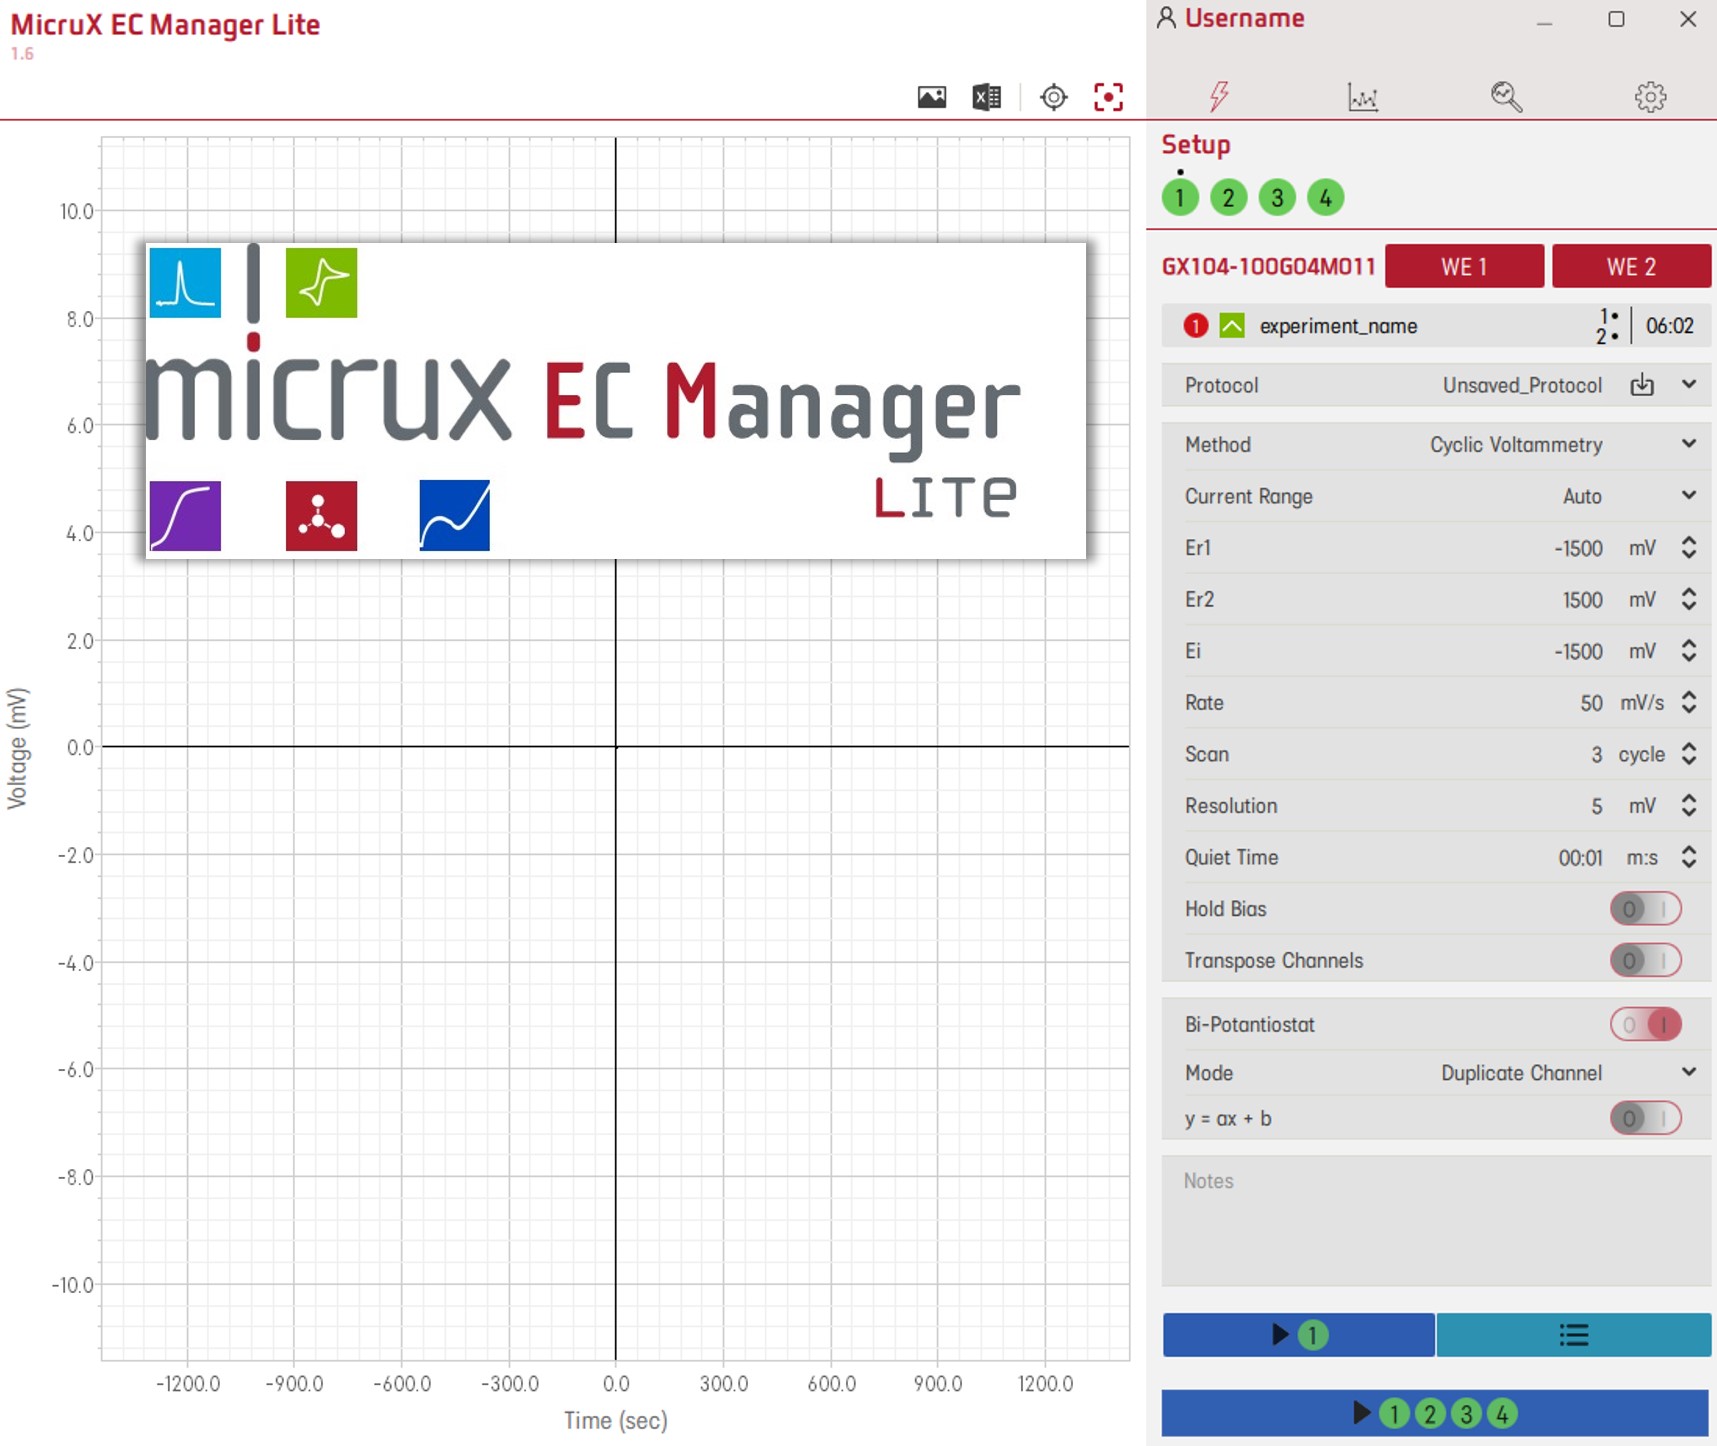
Task: Click the WE 2 button
Action: pyautogui.click(x=1631, y=267)
